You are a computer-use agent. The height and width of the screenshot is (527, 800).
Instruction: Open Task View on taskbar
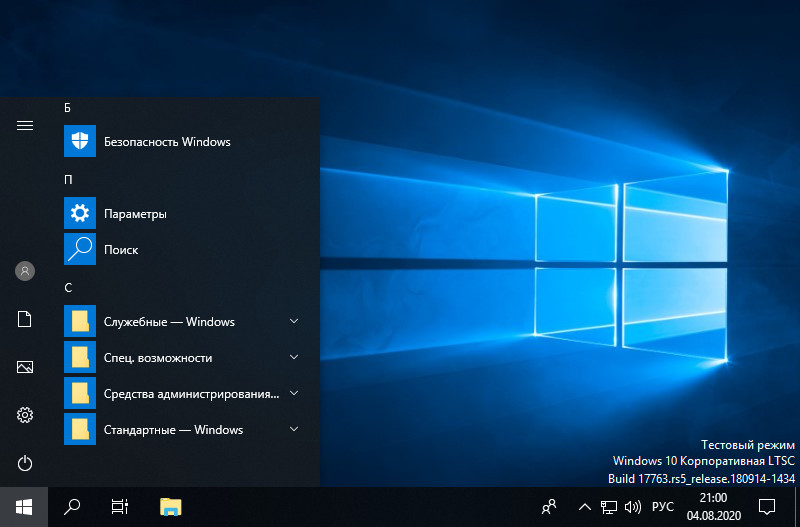point(120,507)
